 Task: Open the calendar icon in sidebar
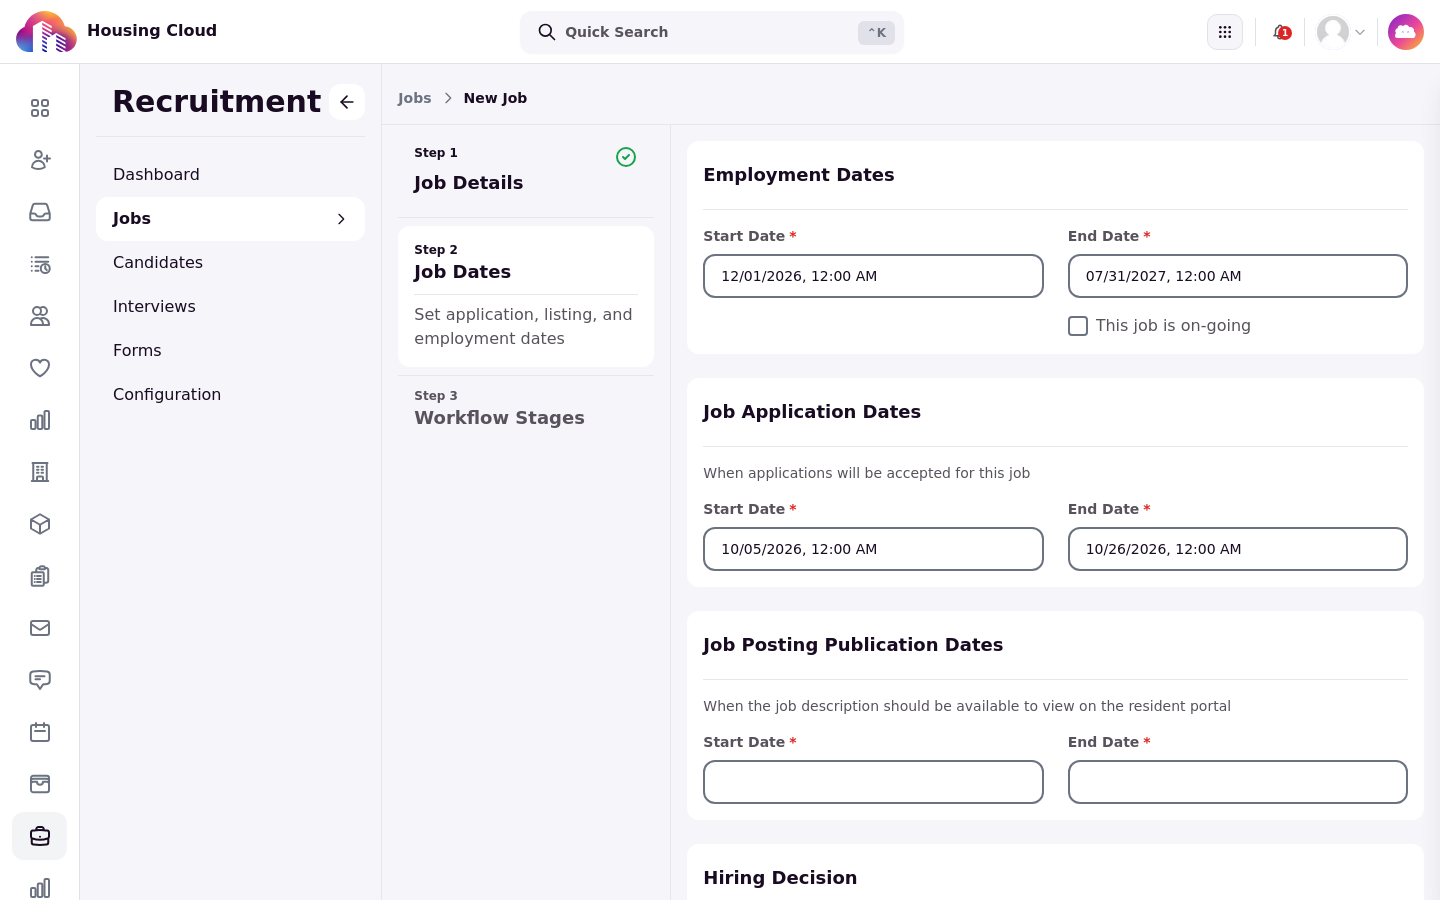coord(40,732)
